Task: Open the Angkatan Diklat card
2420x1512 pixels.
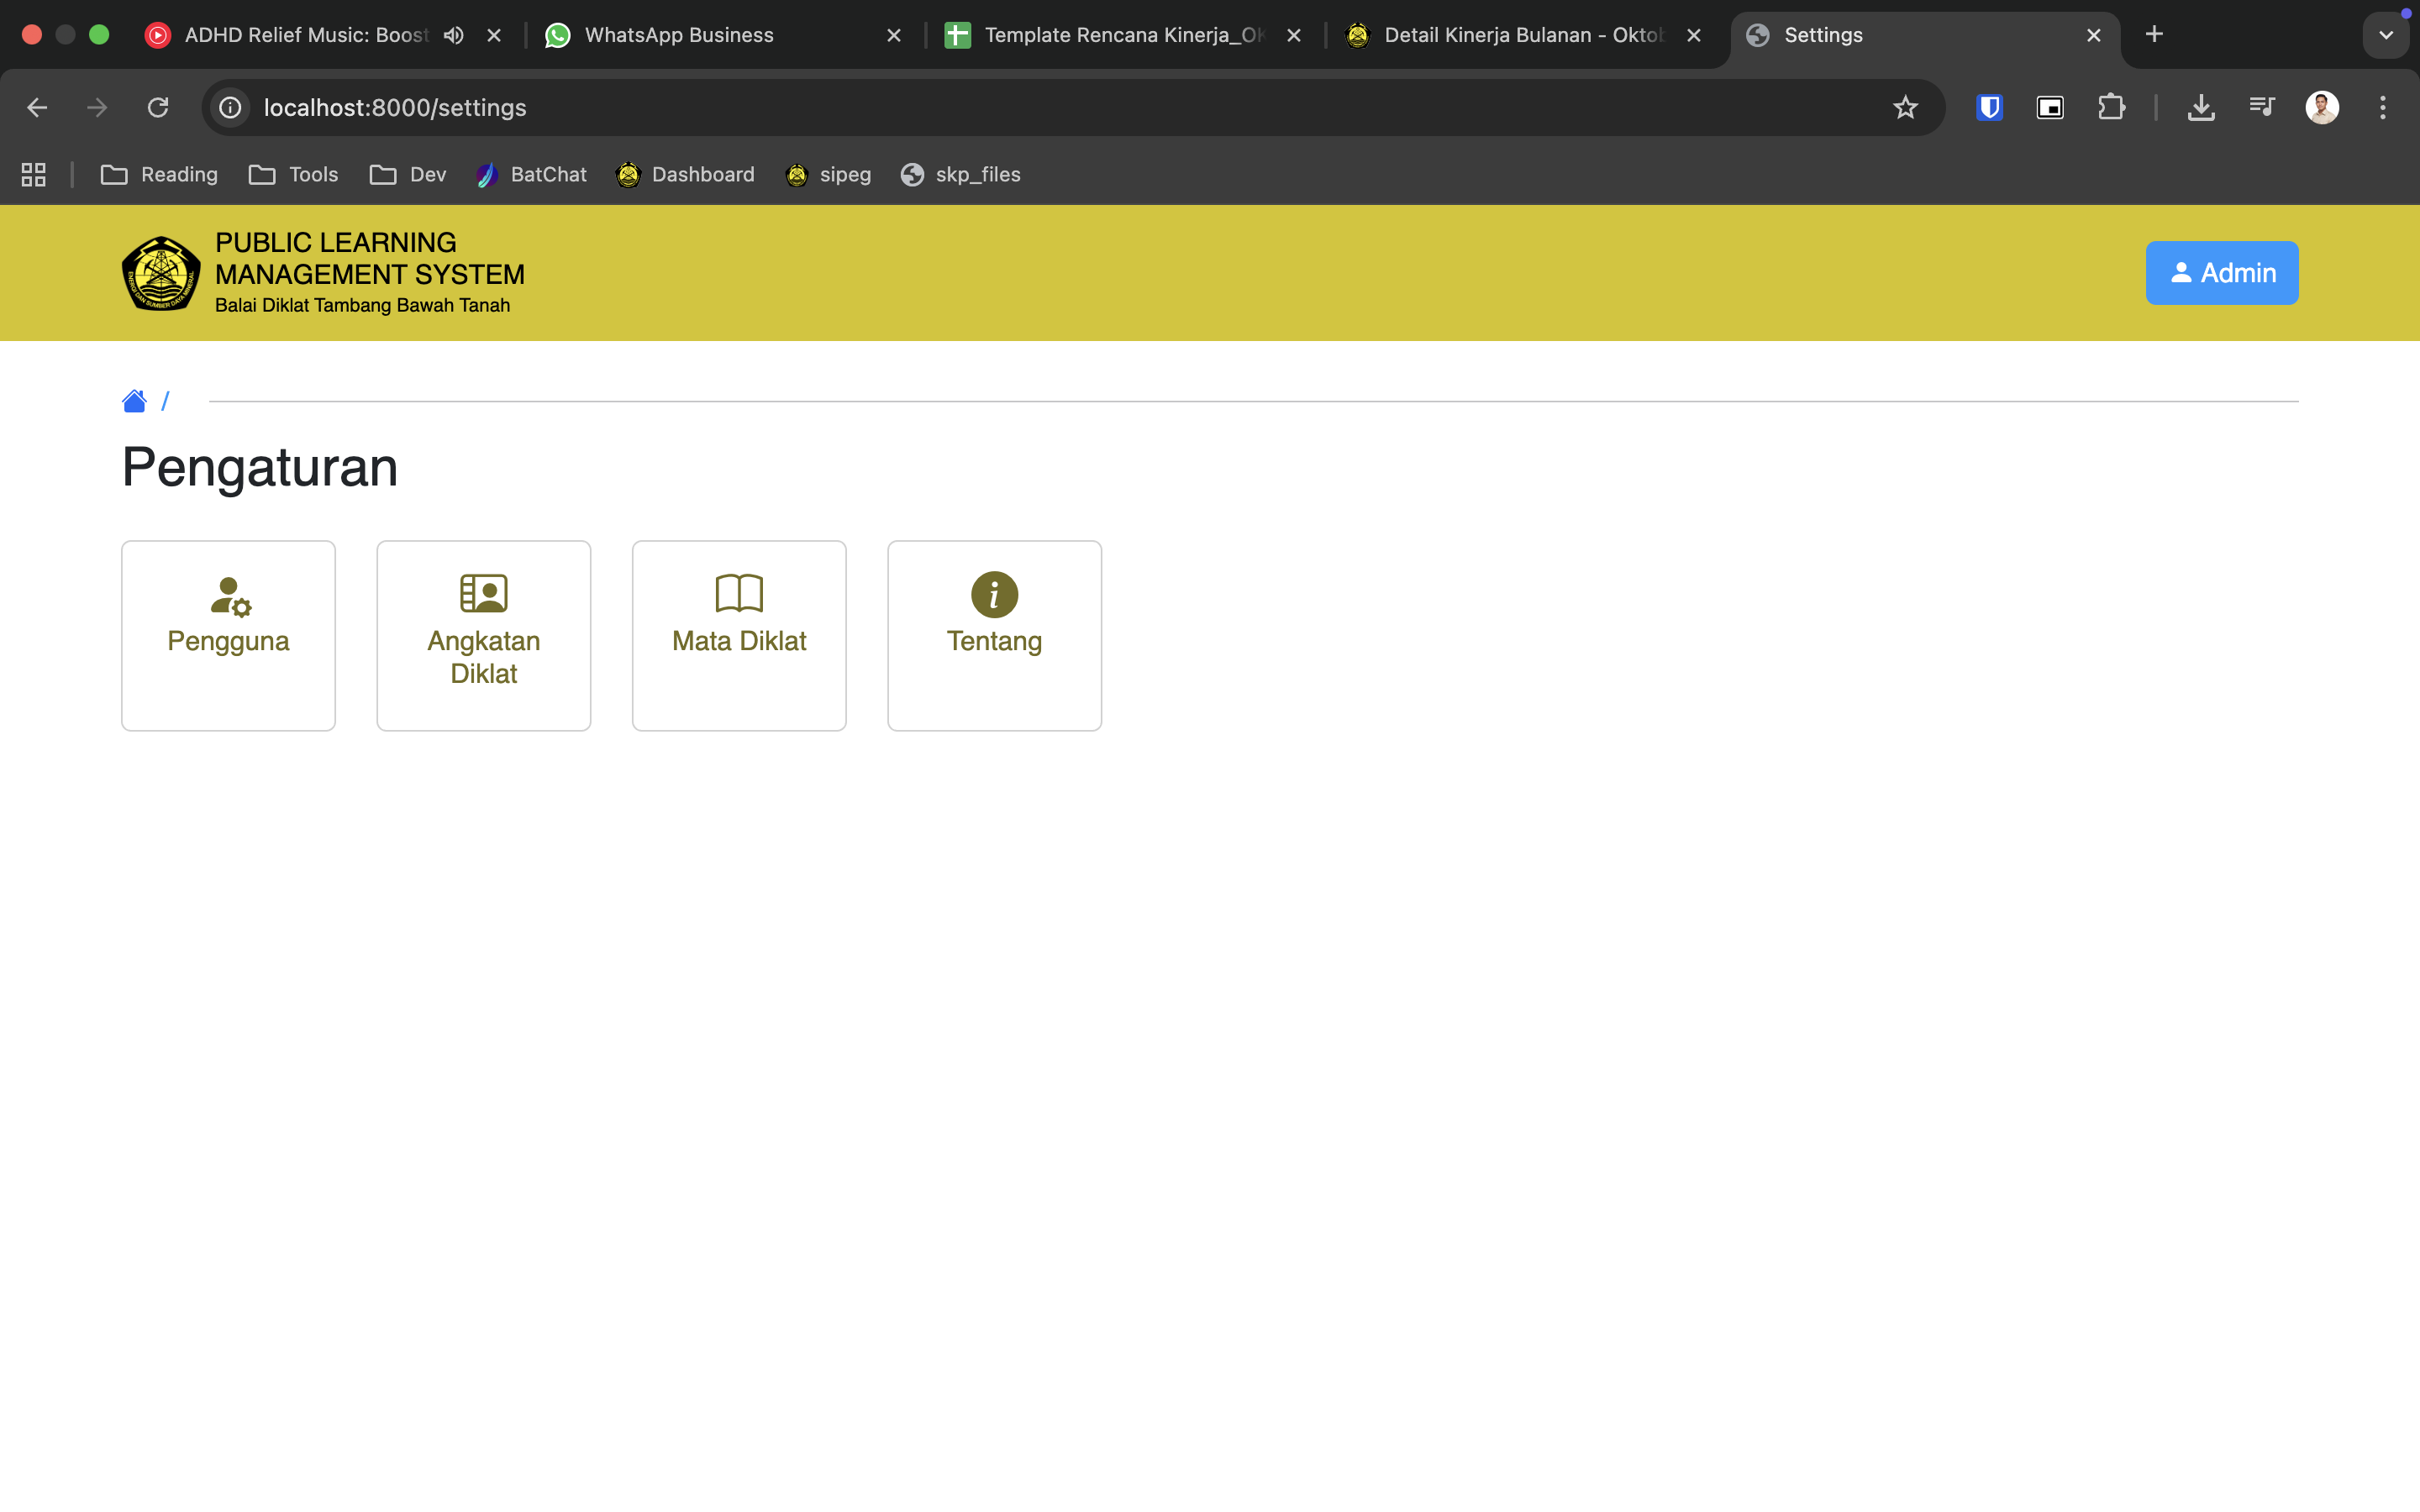Action: click(483, 635)
